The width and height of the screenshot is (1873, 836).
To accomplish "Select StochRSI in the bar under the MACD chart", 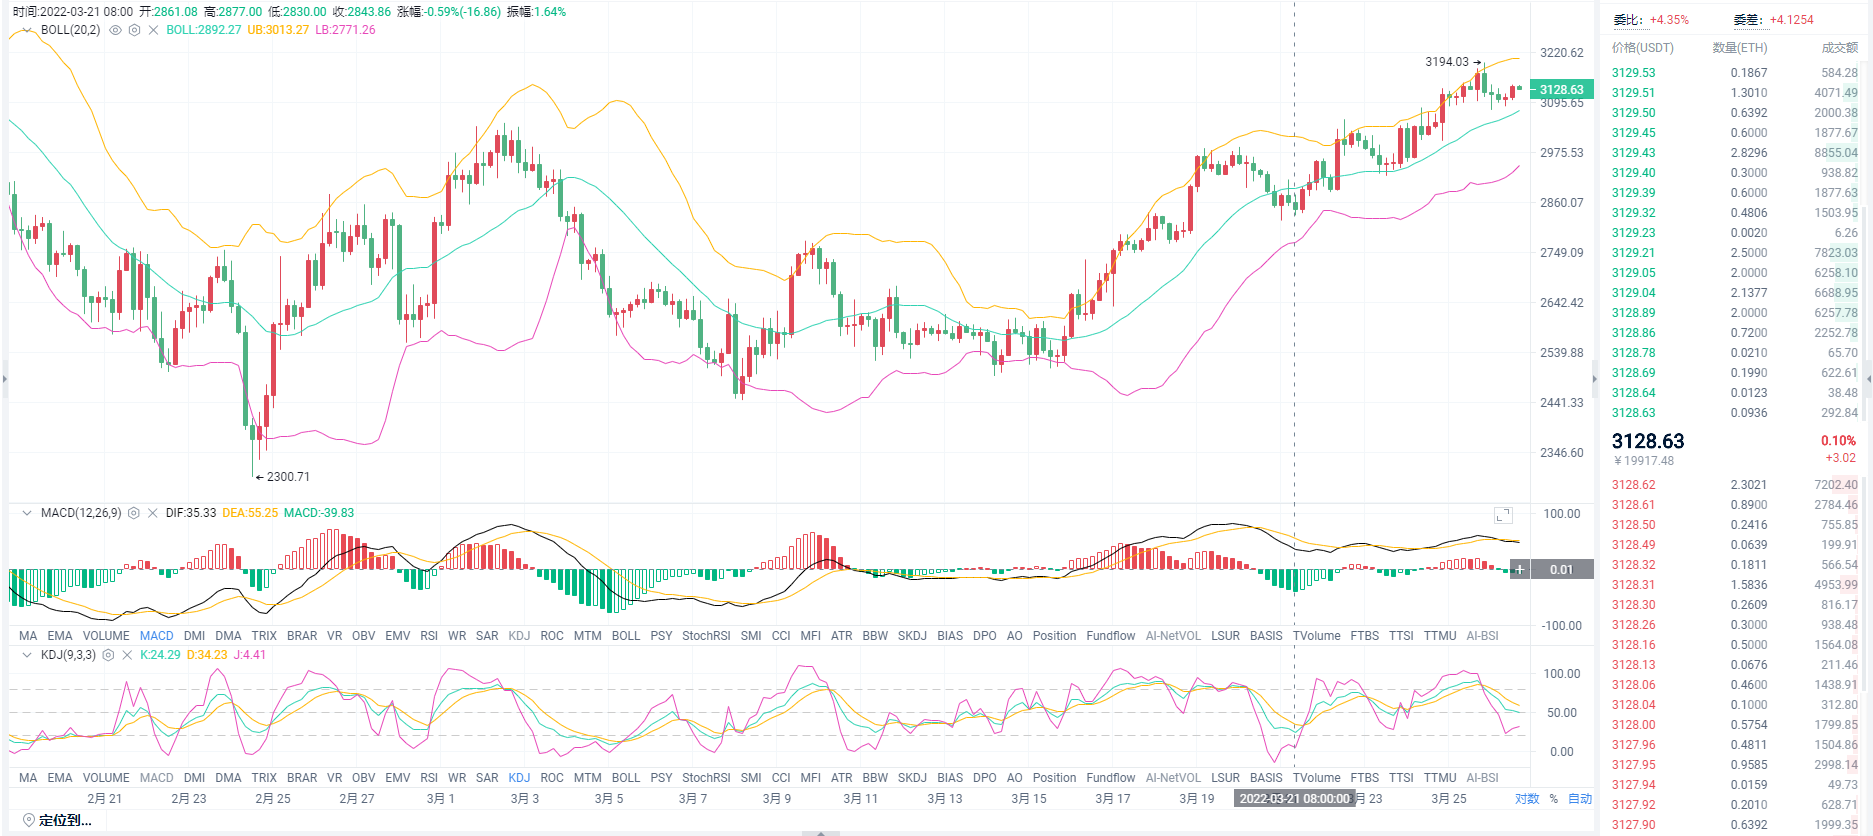I will coord(706,636).
